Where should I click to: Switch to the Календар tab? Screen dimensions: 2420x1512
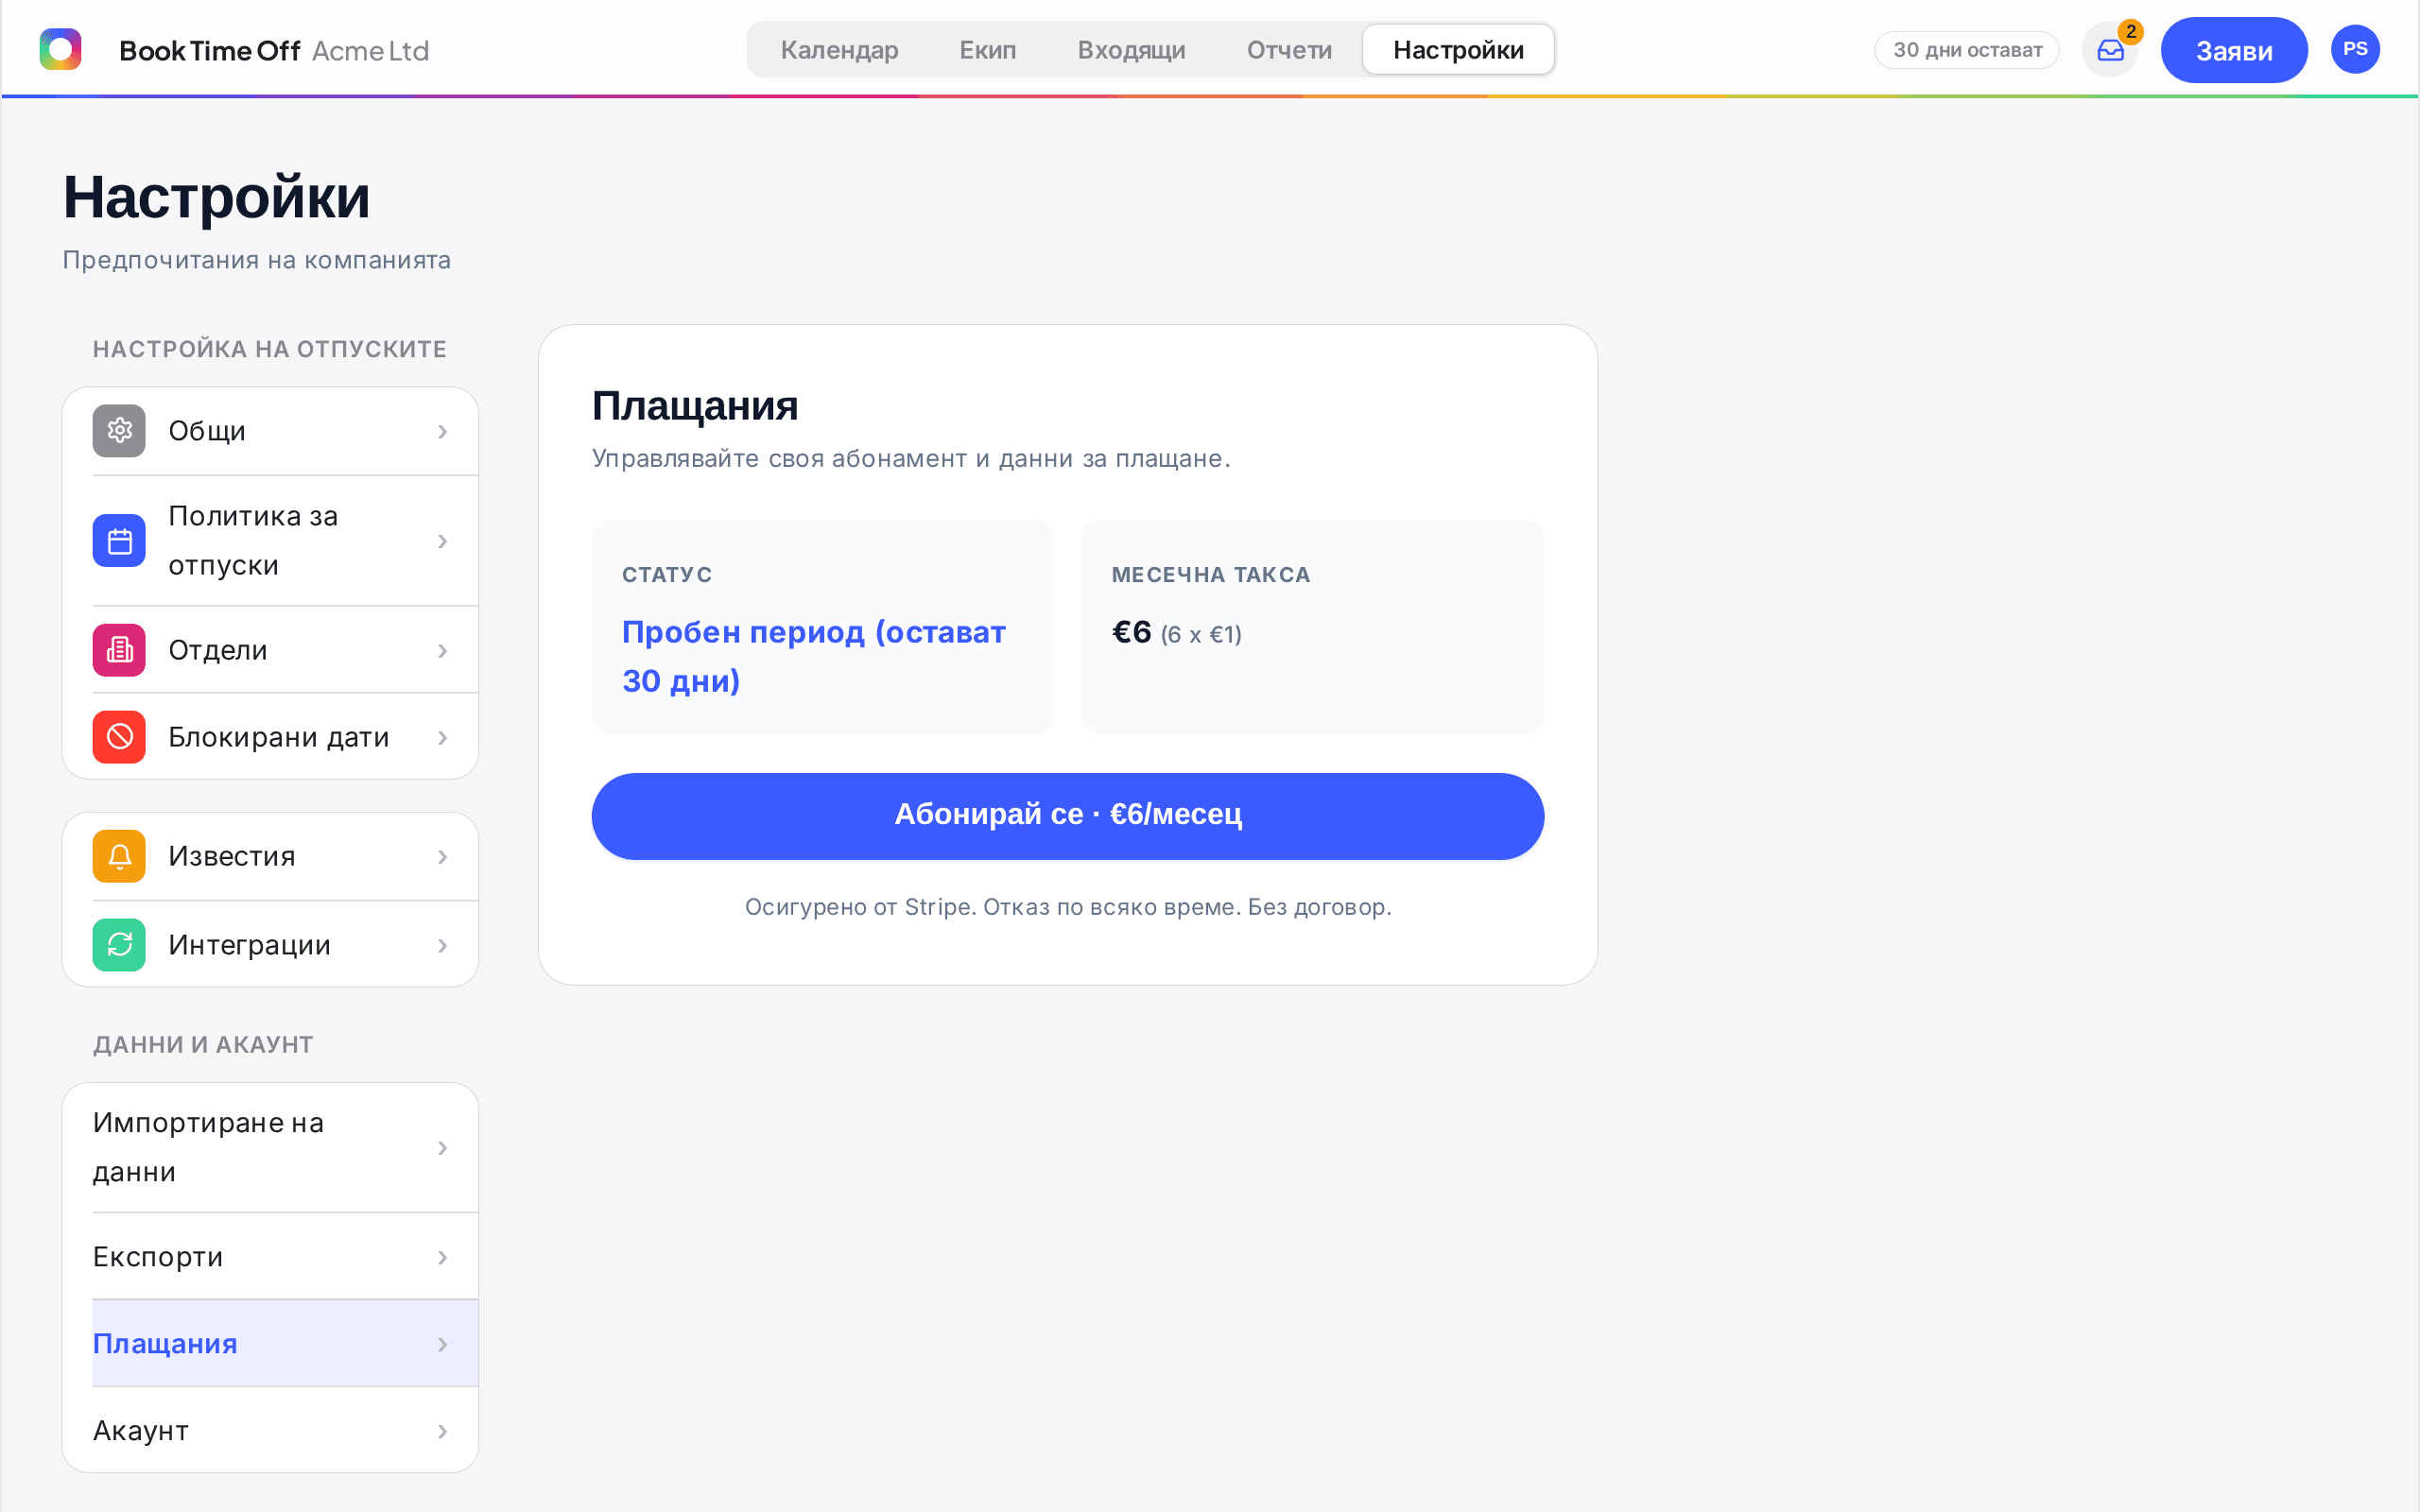tap(839, 50)
